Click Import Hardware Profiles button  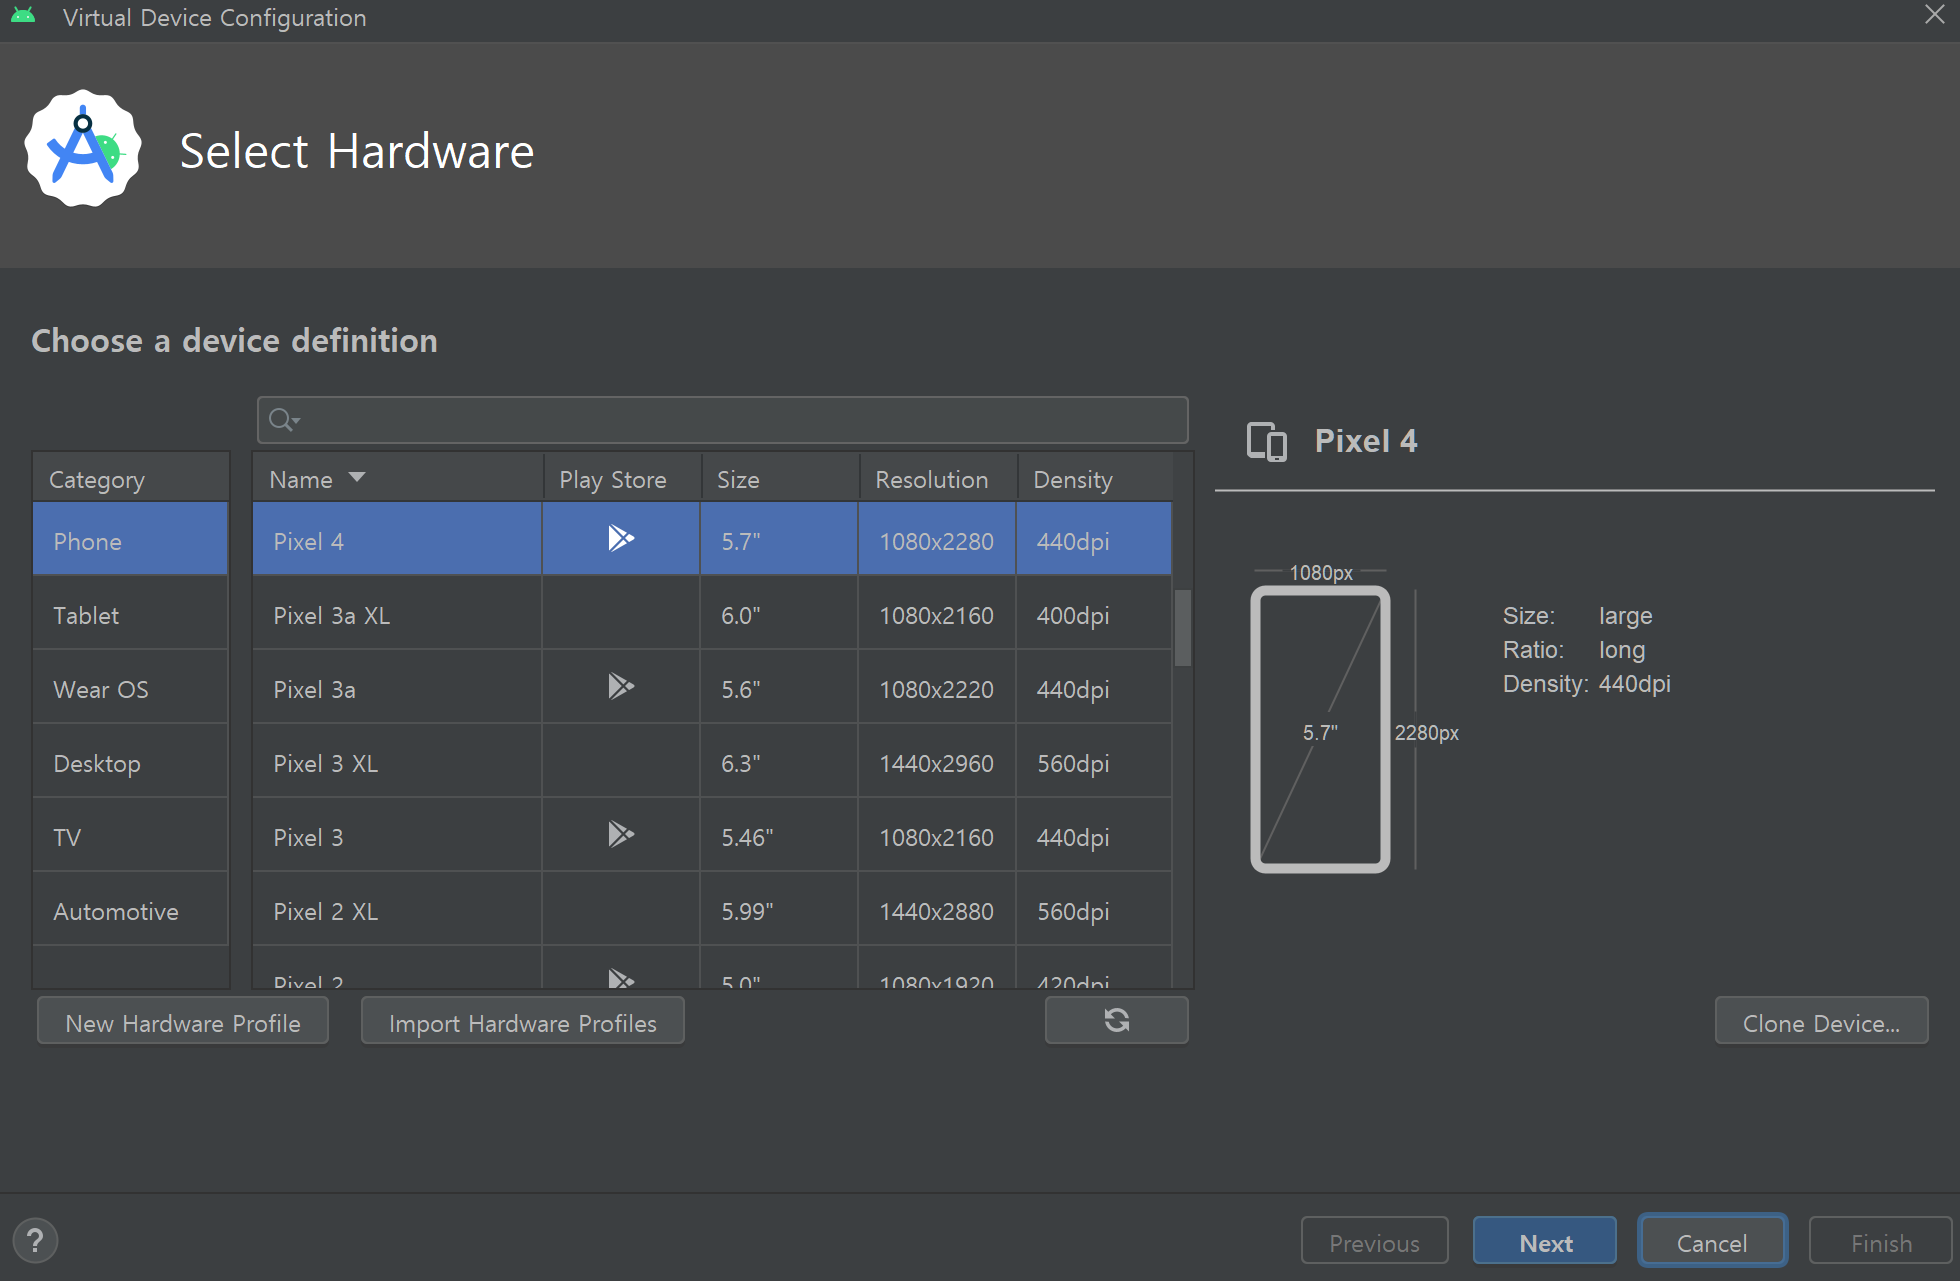(522, 1023)
